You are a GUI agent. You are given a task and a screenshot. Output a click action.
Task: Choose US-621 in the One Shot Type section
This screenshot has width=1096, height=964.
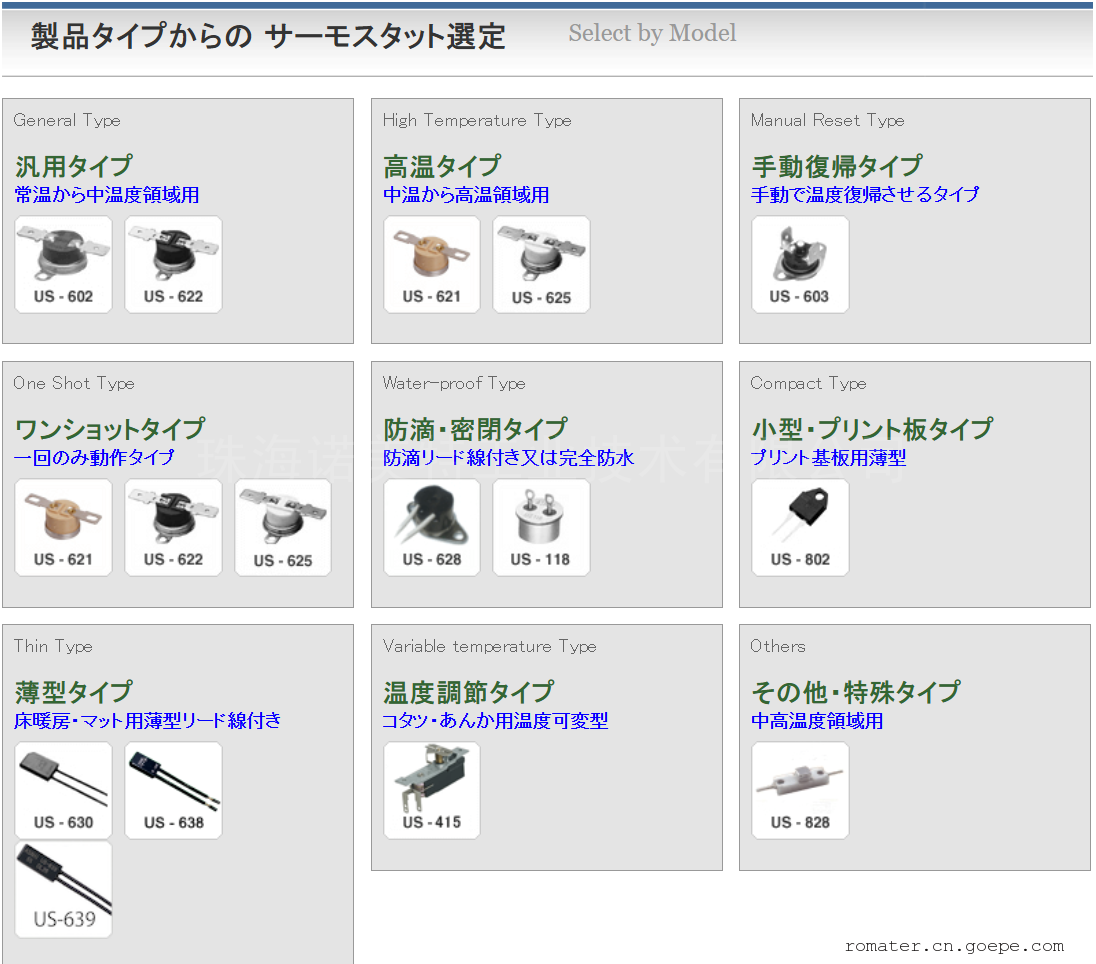(63, 527)
